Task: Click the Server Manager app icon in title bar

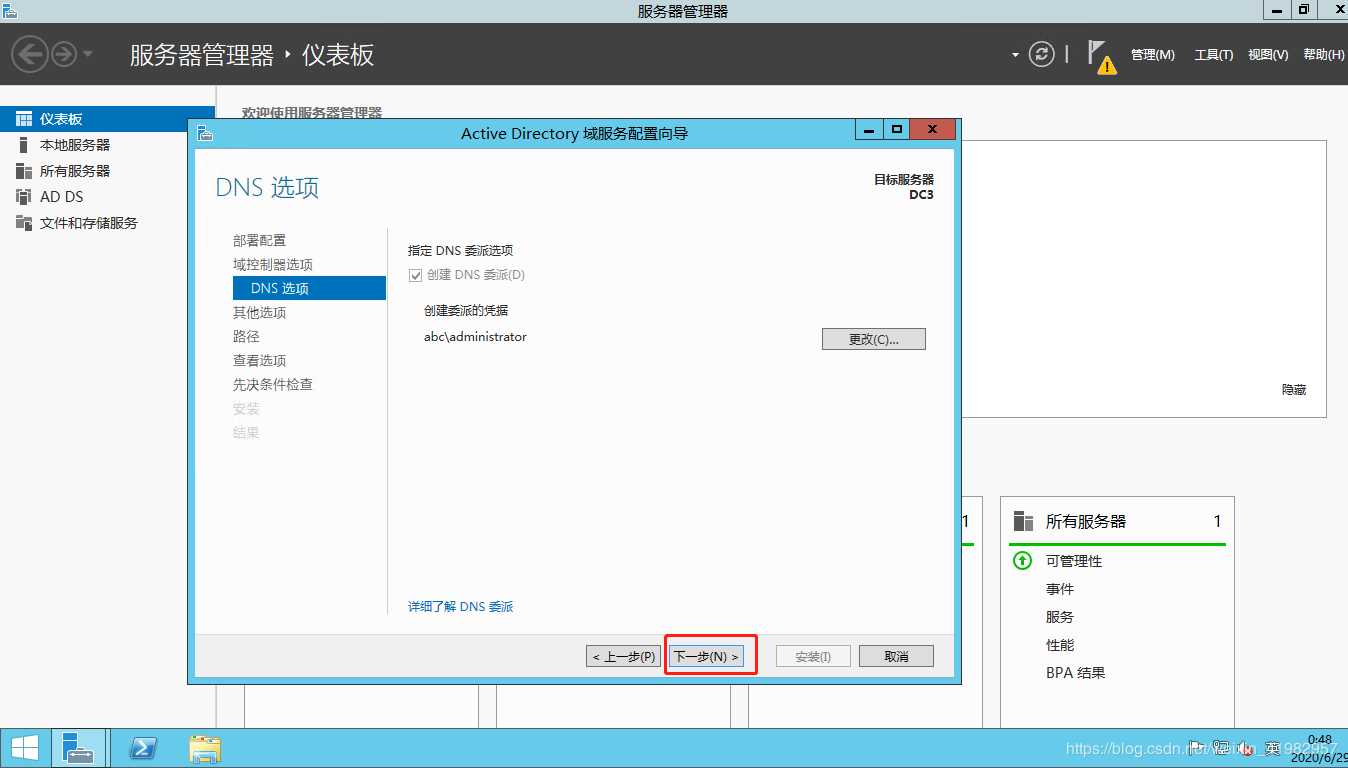Action: (x=9, y=10)
